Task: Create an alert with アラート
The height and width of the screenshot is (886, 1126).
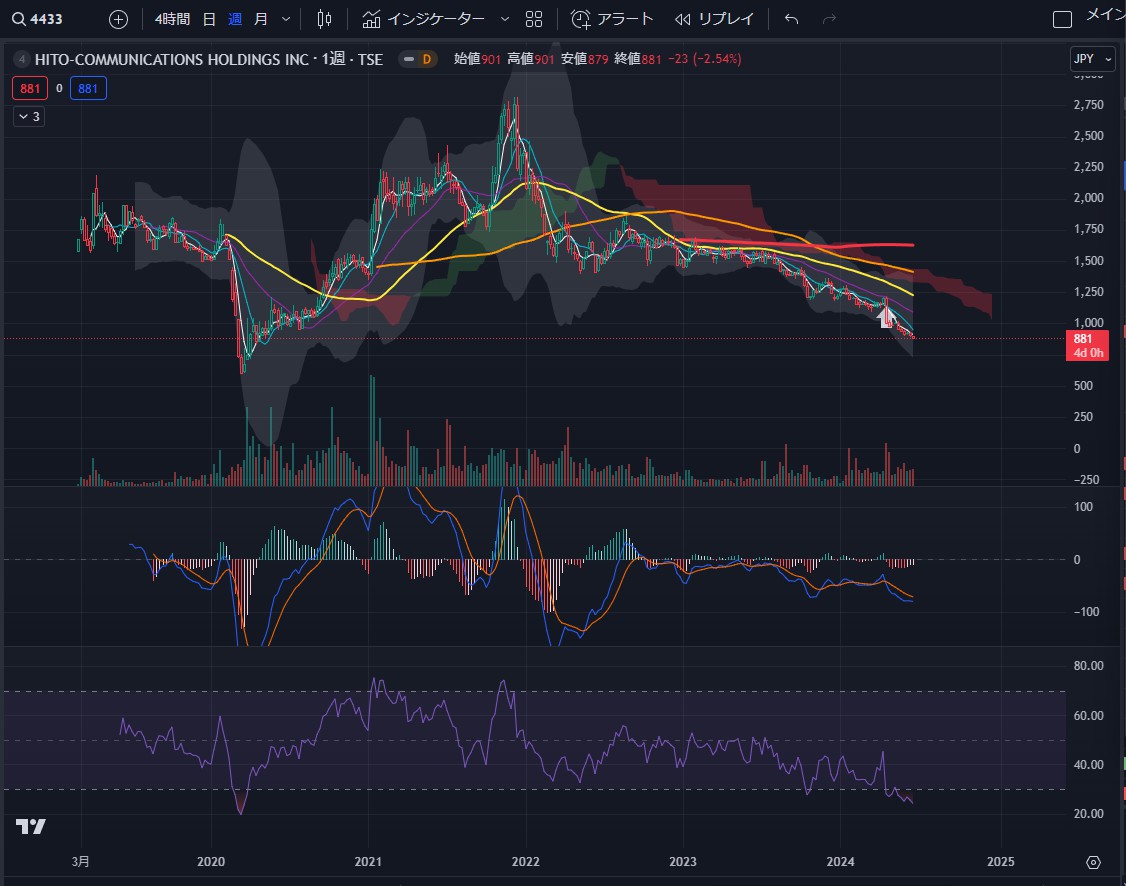Action: pyautogui.click(x=612, y=19)
